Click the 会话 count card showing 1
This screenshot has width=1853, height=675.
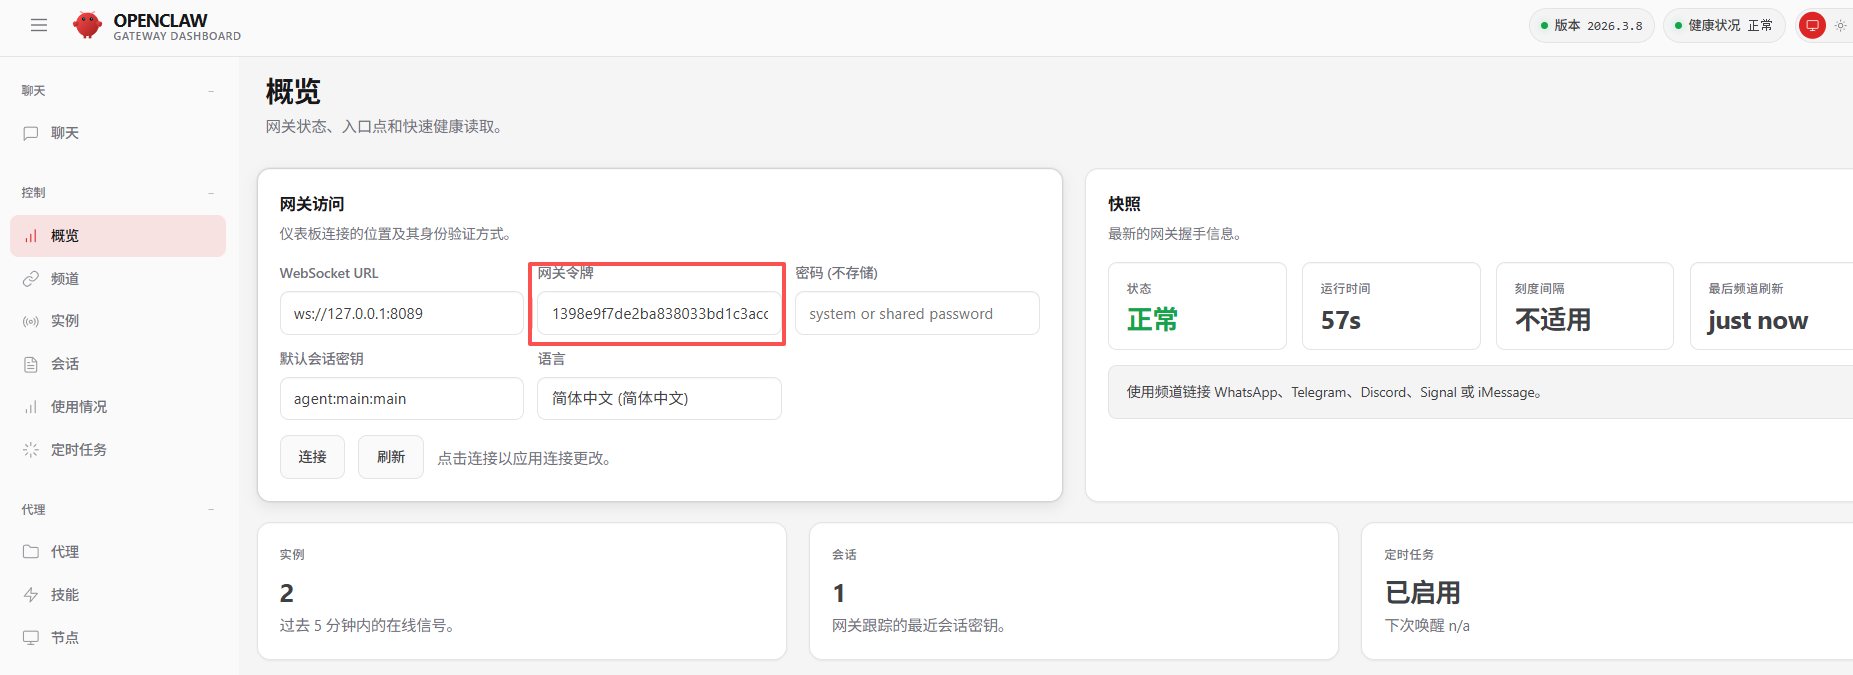1074,591
